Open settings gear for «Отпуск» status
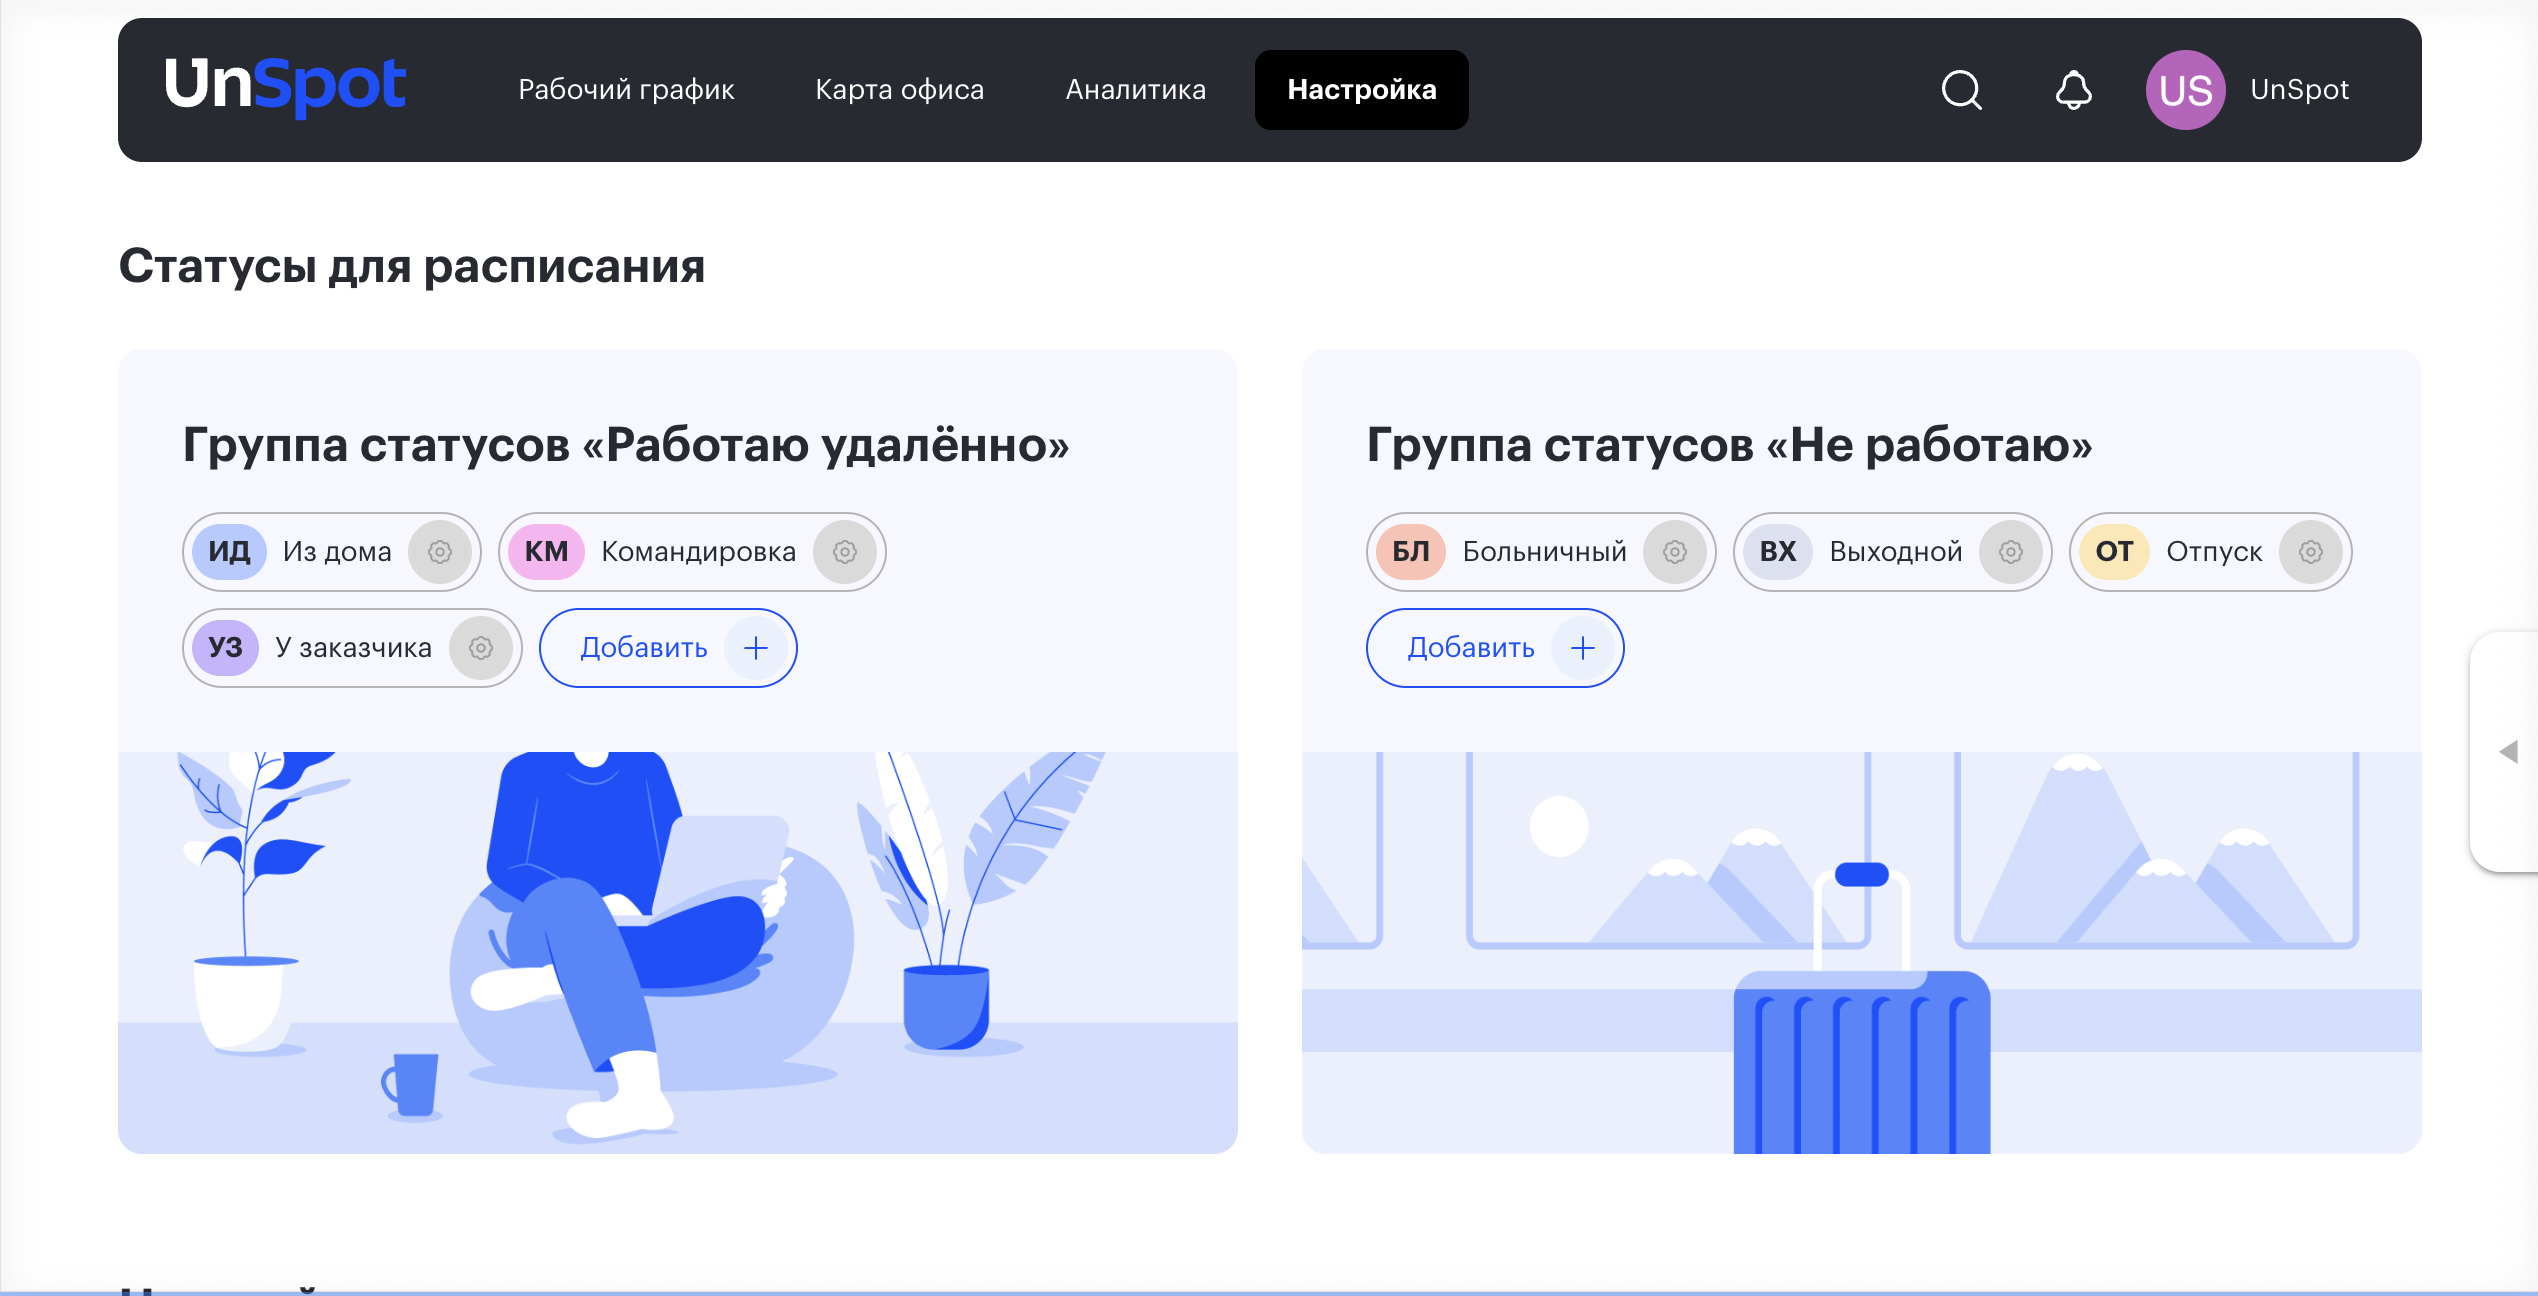 coord(2311,552)
